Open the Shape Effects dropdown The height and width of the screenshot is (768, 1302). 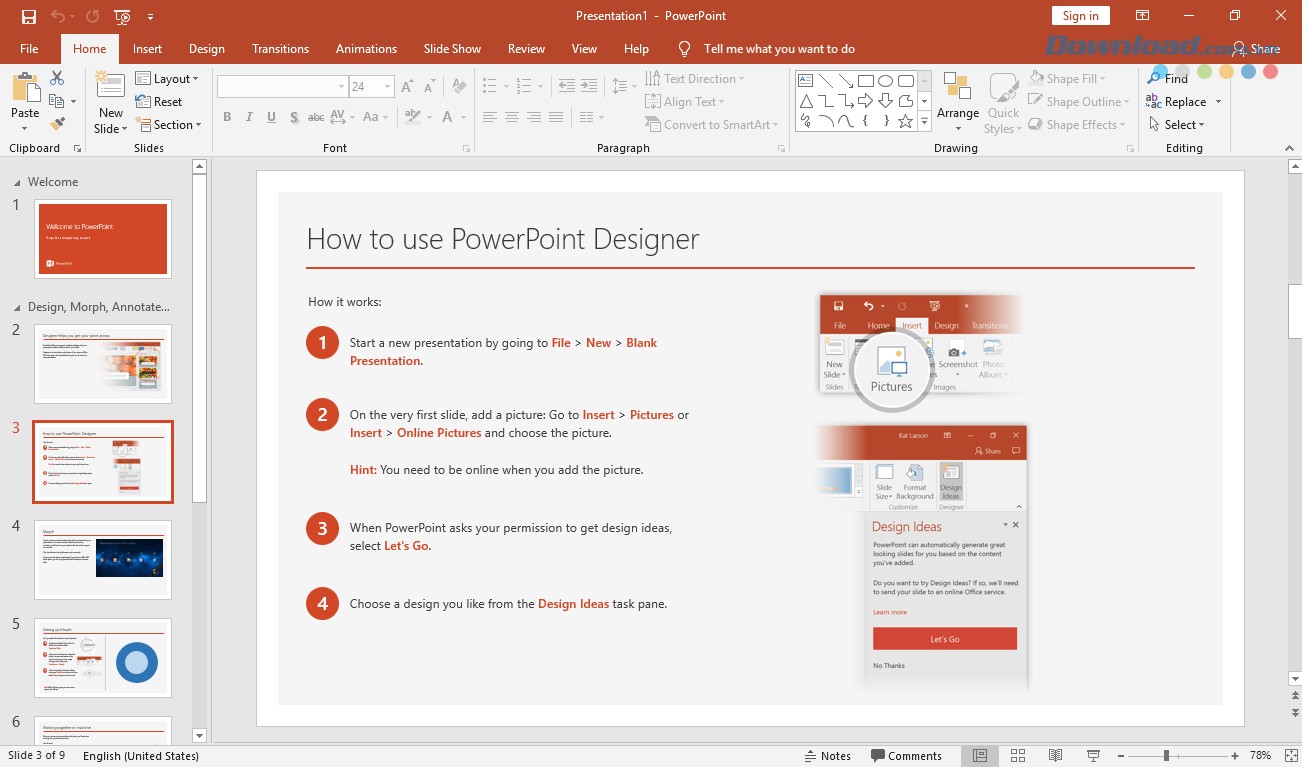click(x=1077, y=124)
